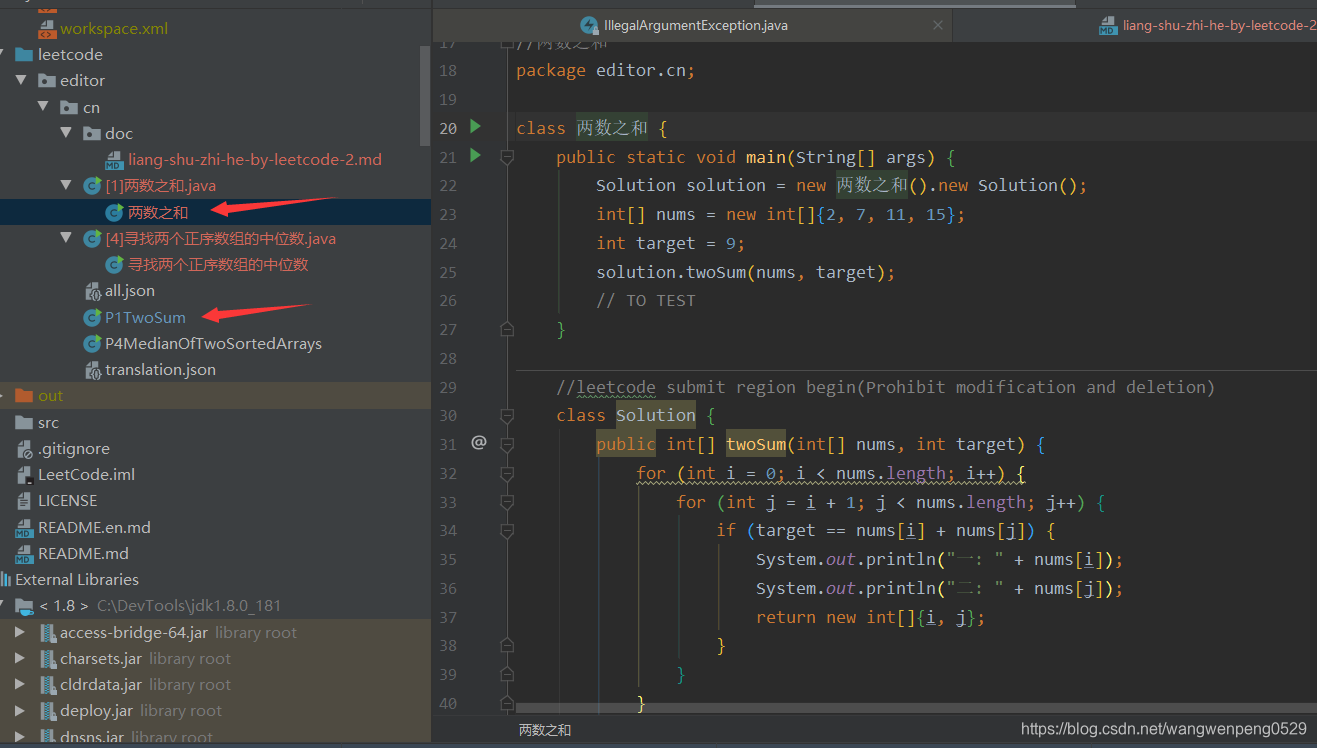This screenshot has height=748, width=1317.
Task: Click the External Libraries icon
Action: click(x=6, y=579)
